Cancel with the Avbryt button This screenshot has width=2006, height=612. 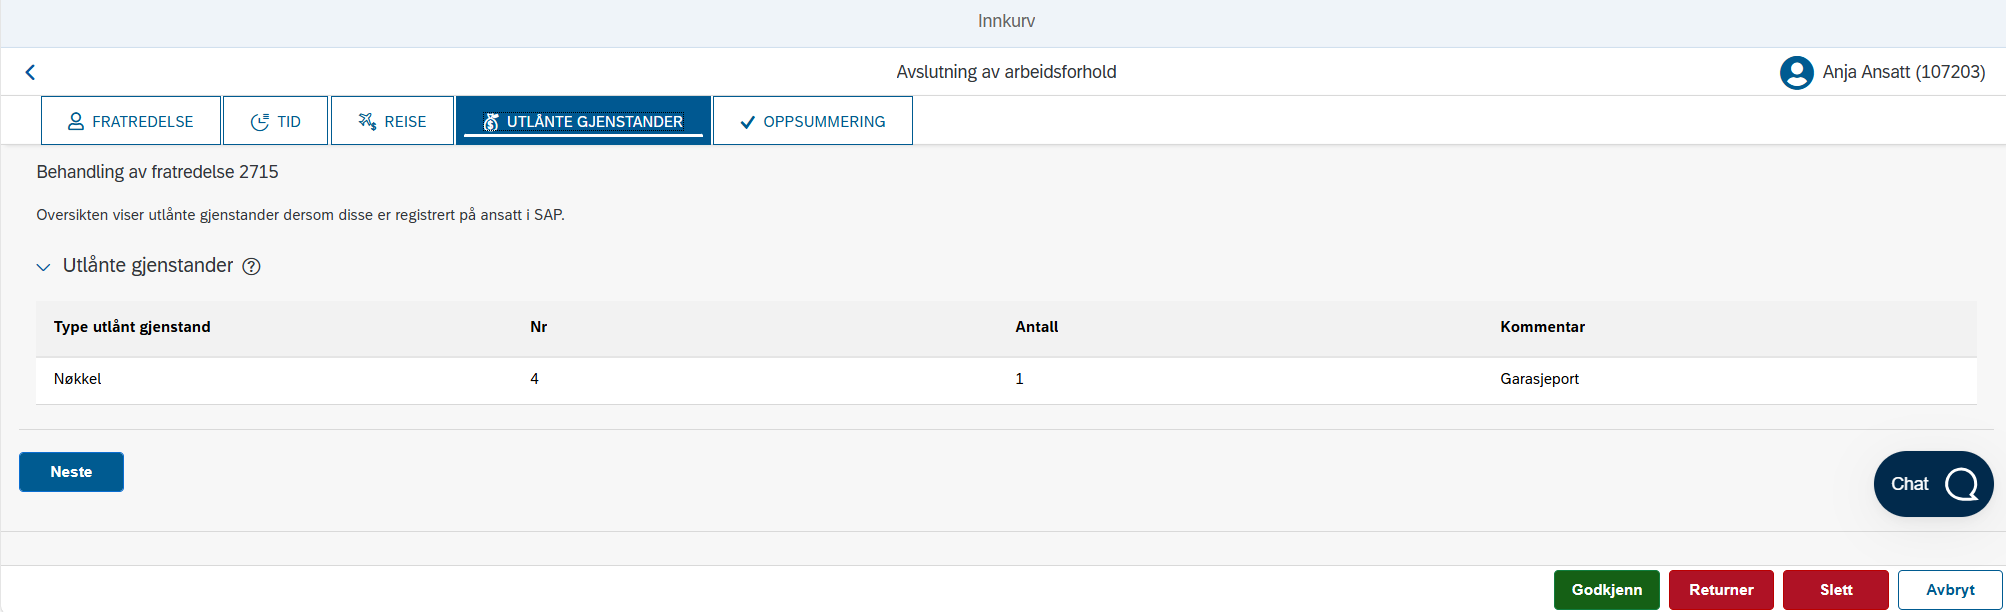(x=1950, y=590)
